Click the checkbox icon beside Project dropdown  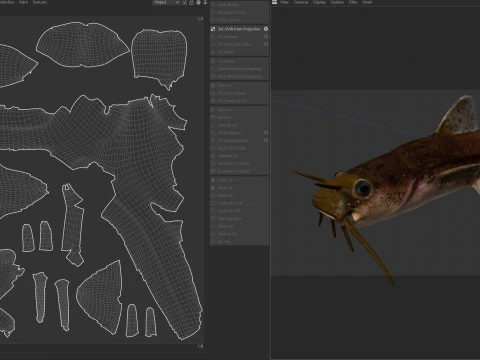point(185,2)
